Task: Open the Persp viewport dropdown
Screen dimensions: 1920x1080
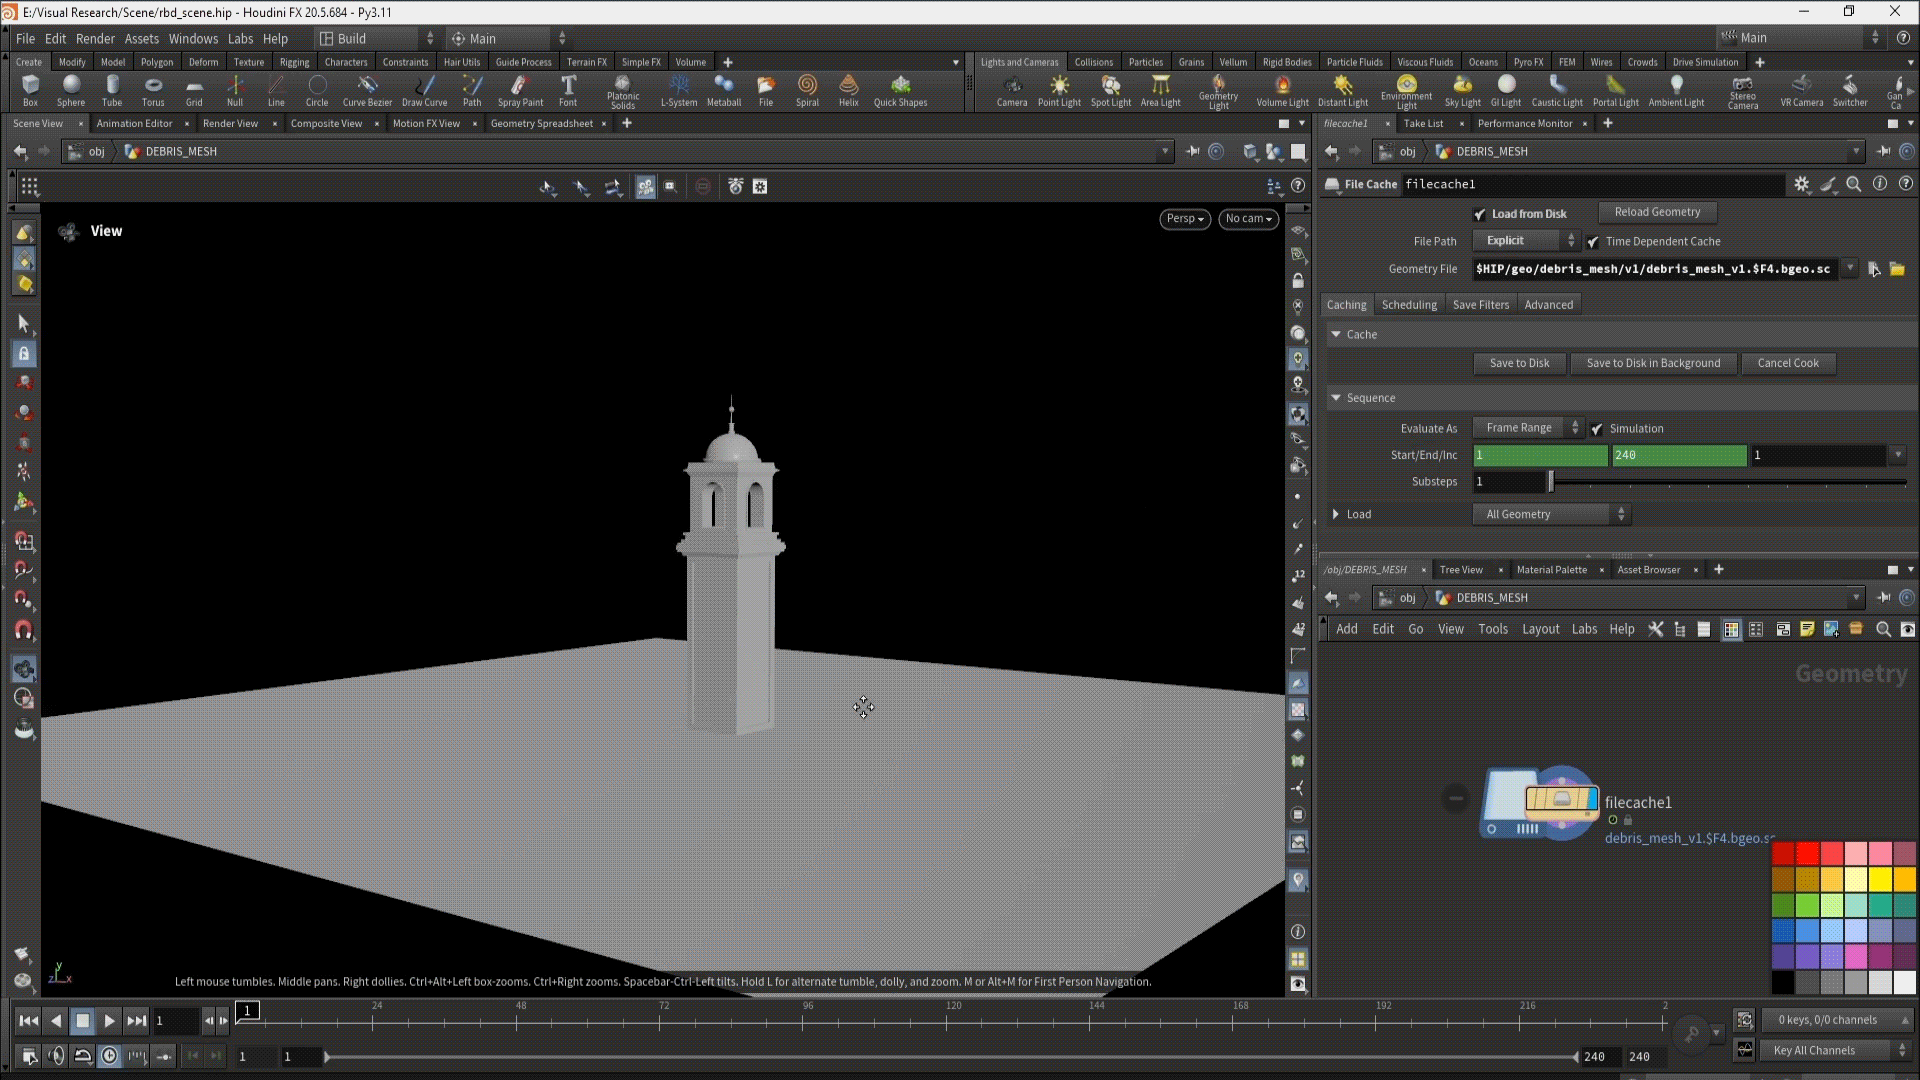Action: (x=1185, y=219)
